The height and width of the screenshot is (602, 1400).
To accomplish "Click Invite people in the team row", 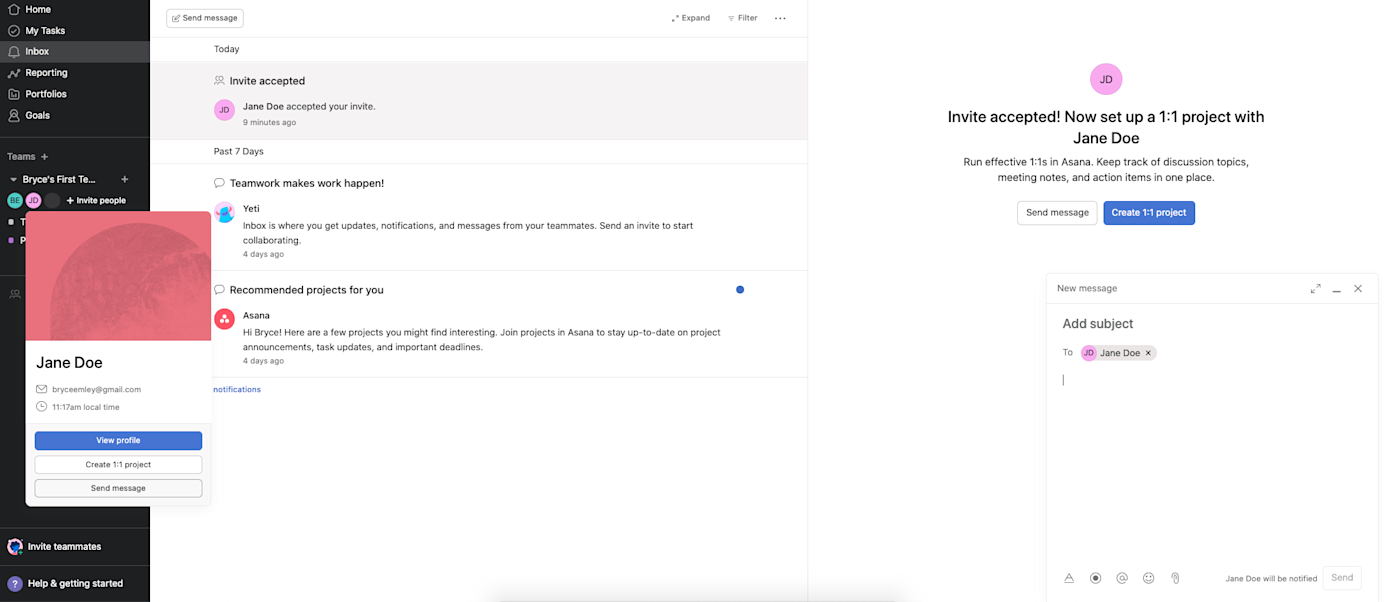I will 96,201.
